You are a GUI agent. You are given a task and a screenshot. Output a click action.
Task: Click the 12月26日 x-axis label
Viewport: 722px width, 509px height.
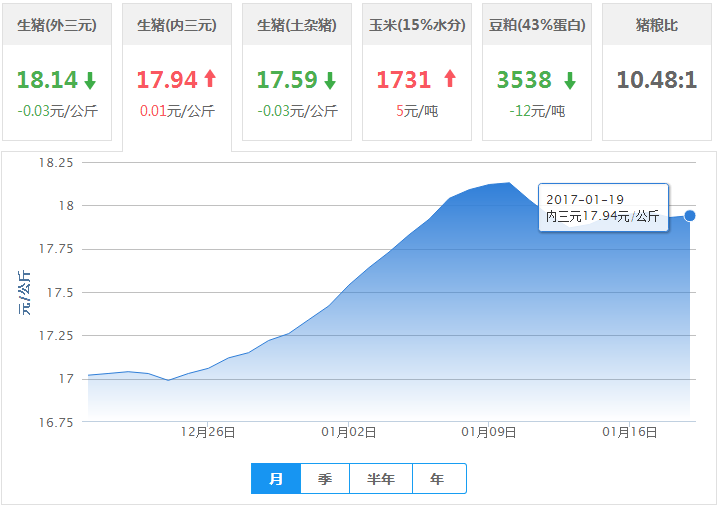pyautogui.click(x=208, y=433)
